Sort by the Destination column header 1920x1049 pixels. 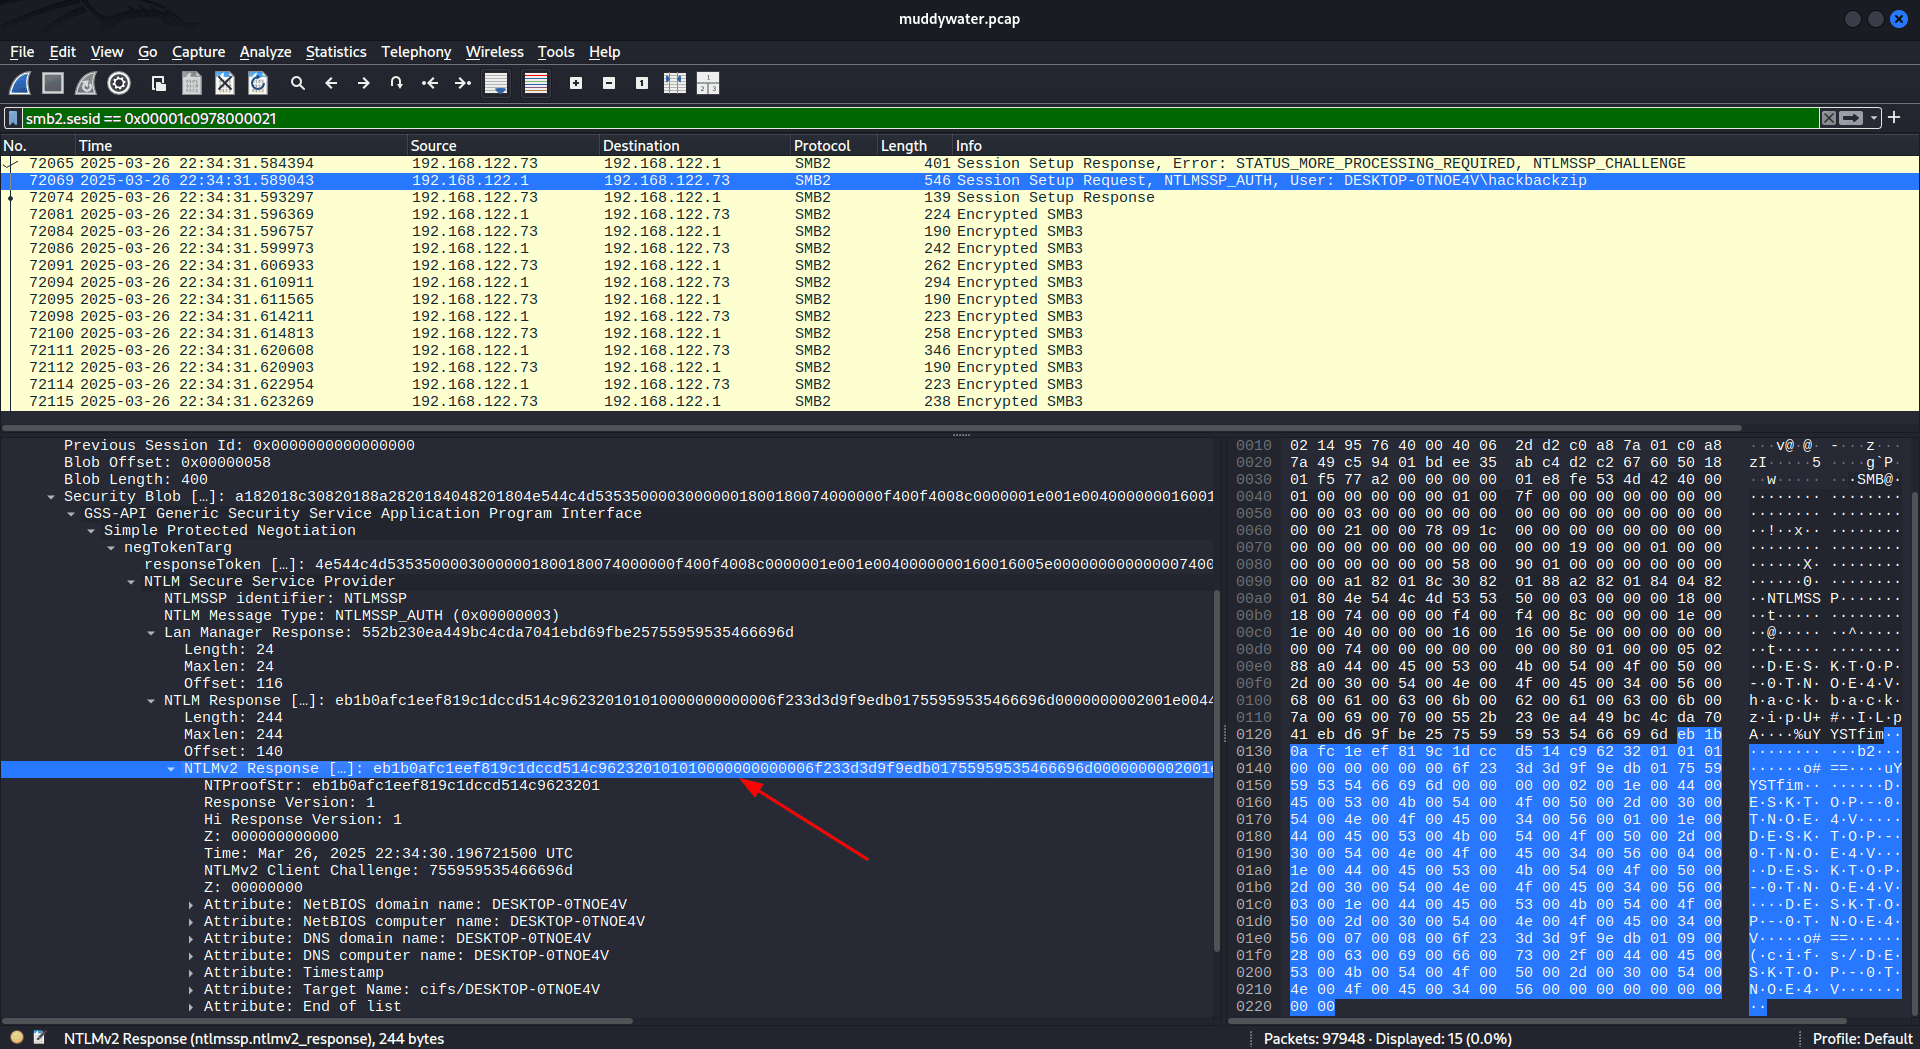click(694, 146)
